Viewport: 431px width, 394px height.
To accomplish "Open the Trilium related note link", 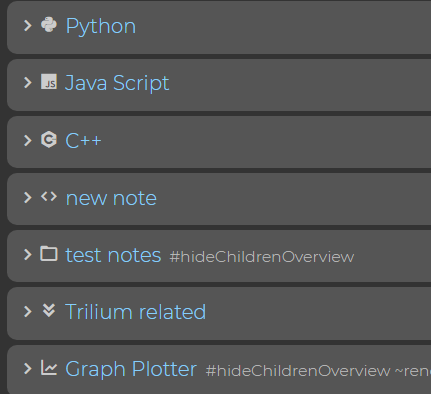I will click(135, 312).
